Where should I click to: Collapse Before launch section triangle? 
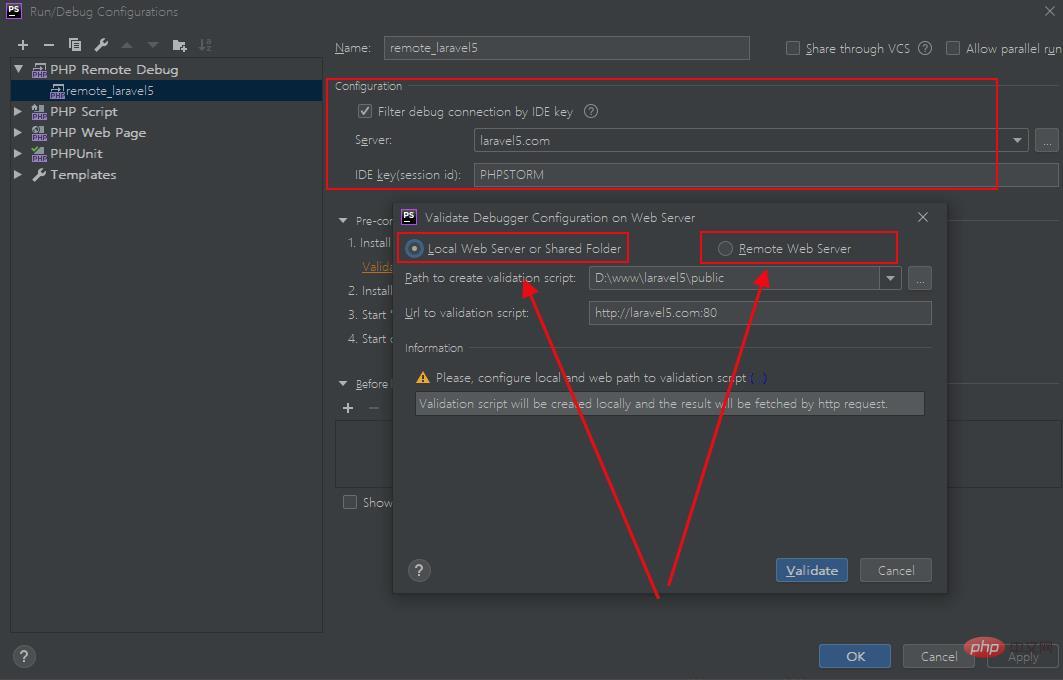tap(343, 384)
